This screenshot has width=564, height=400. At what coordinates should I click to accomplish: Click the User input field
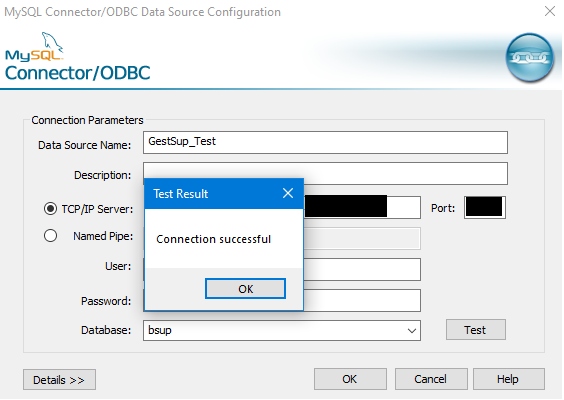362,269
